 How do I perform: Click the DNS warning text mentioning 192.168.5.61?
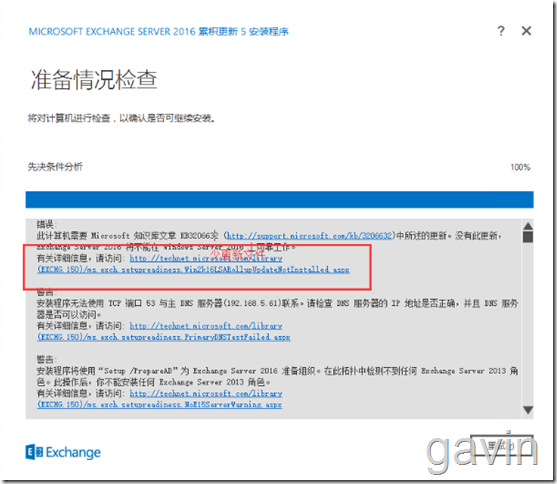pyautogui.click(x=277, y=309)
